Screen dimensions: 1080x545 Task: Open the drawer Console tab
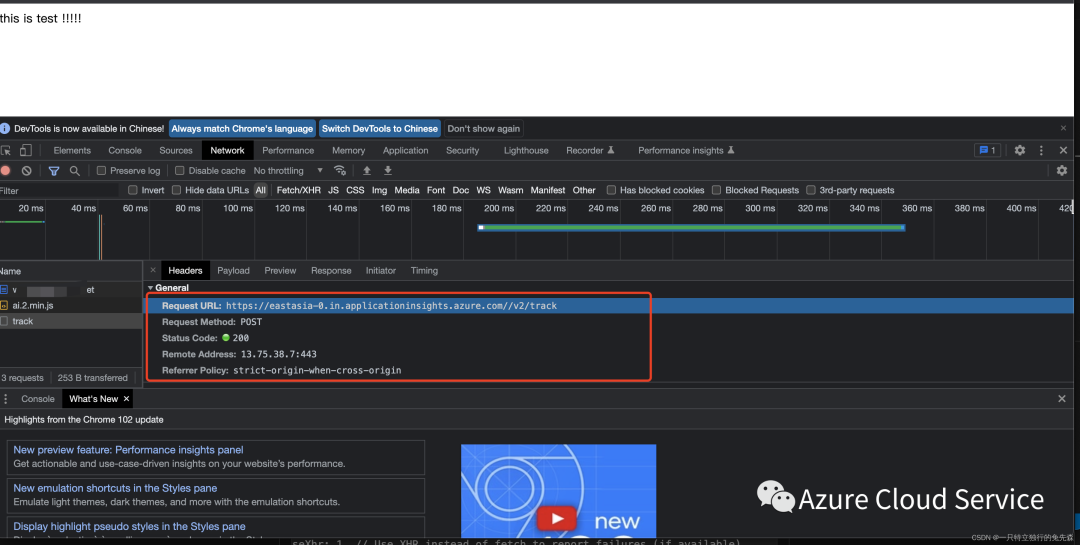click(38, 399)
